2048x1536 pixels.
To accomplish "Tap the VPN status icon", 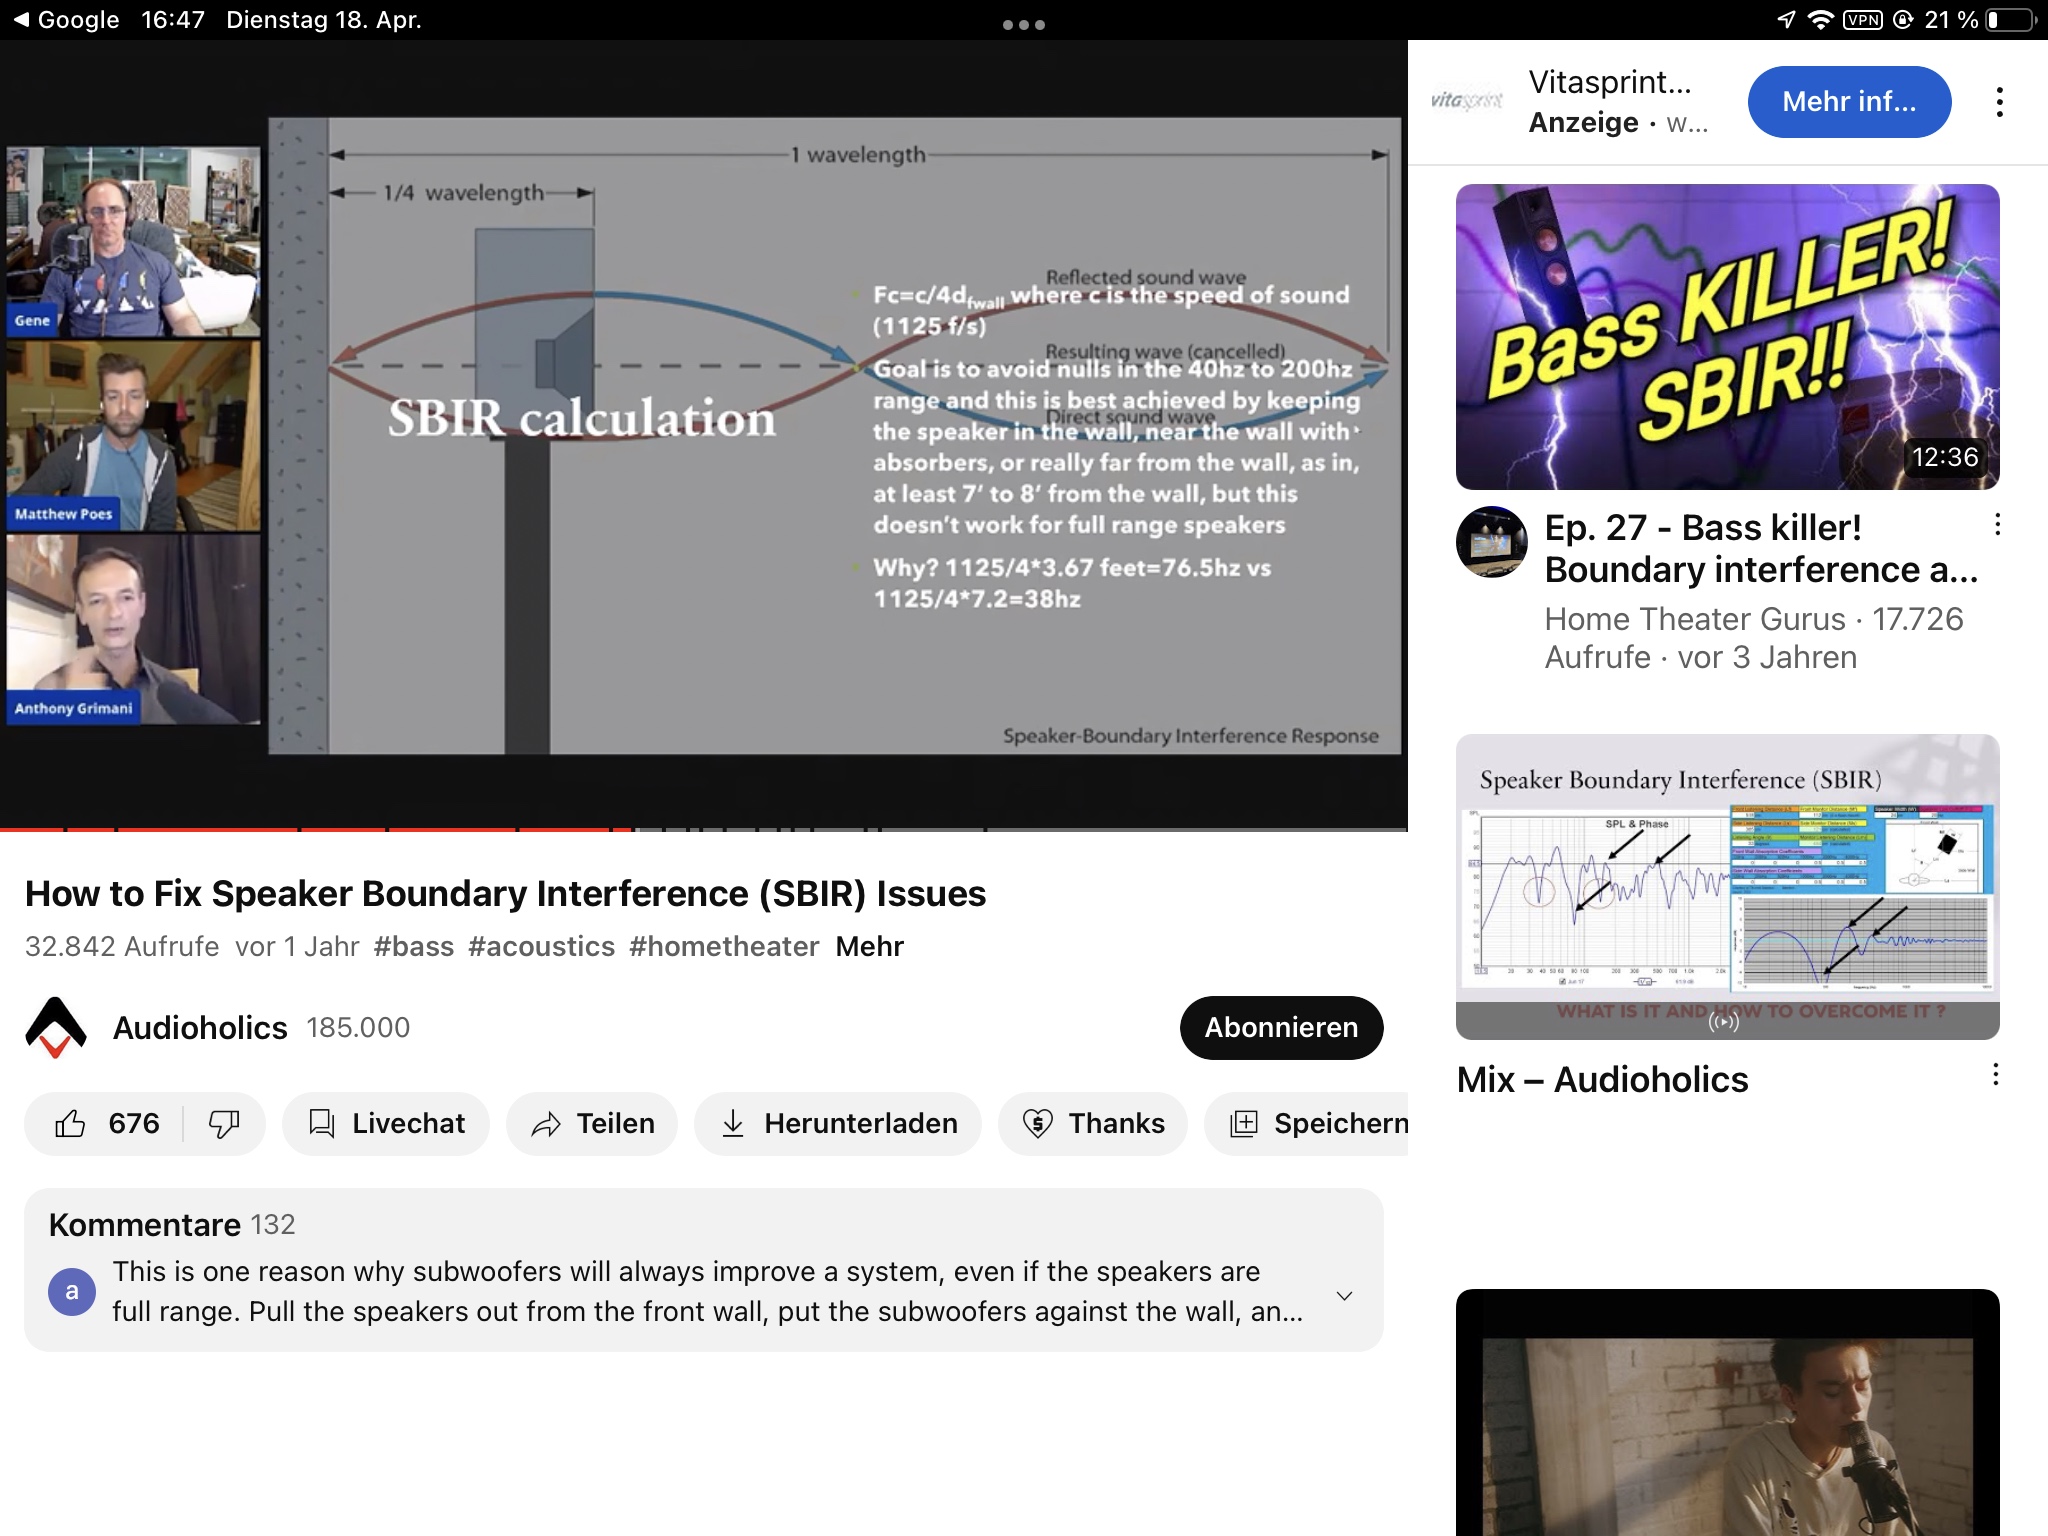I will [x=1862, y=20].
